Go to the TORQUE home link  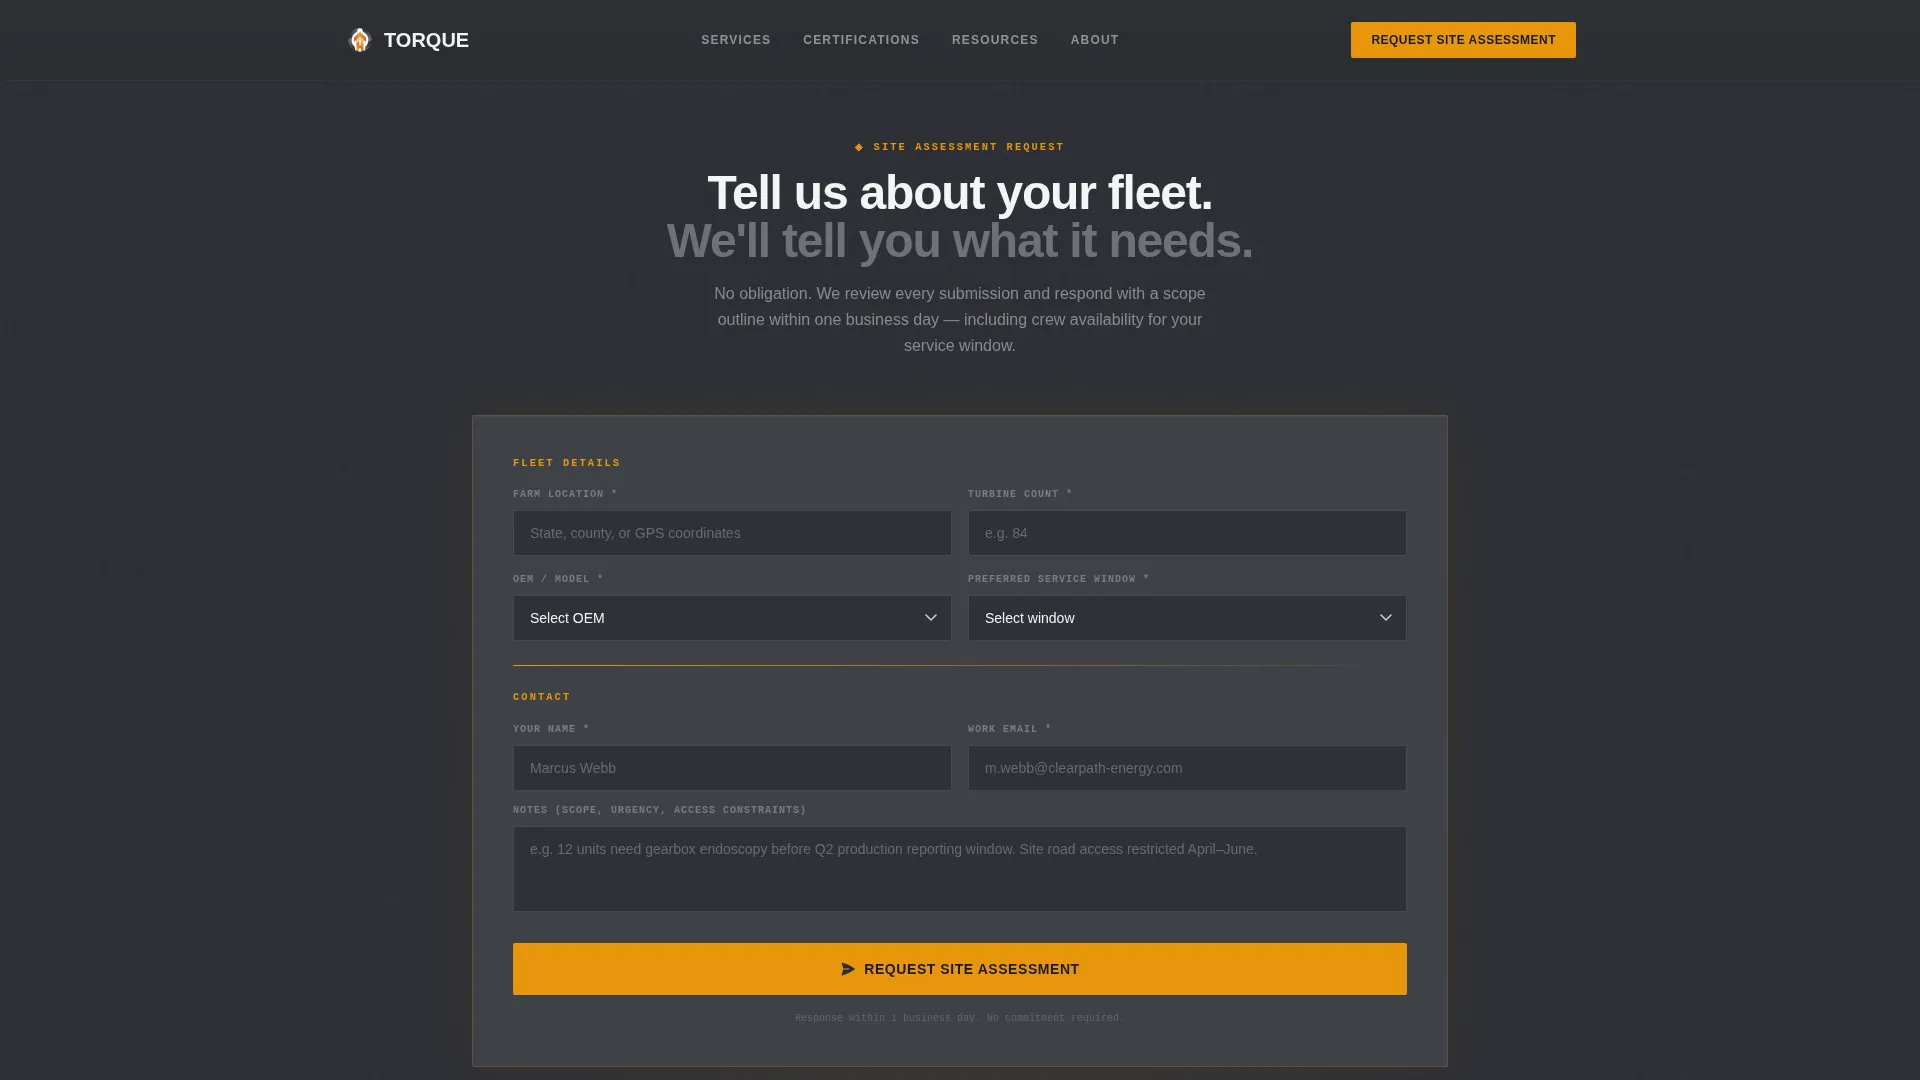408,40
